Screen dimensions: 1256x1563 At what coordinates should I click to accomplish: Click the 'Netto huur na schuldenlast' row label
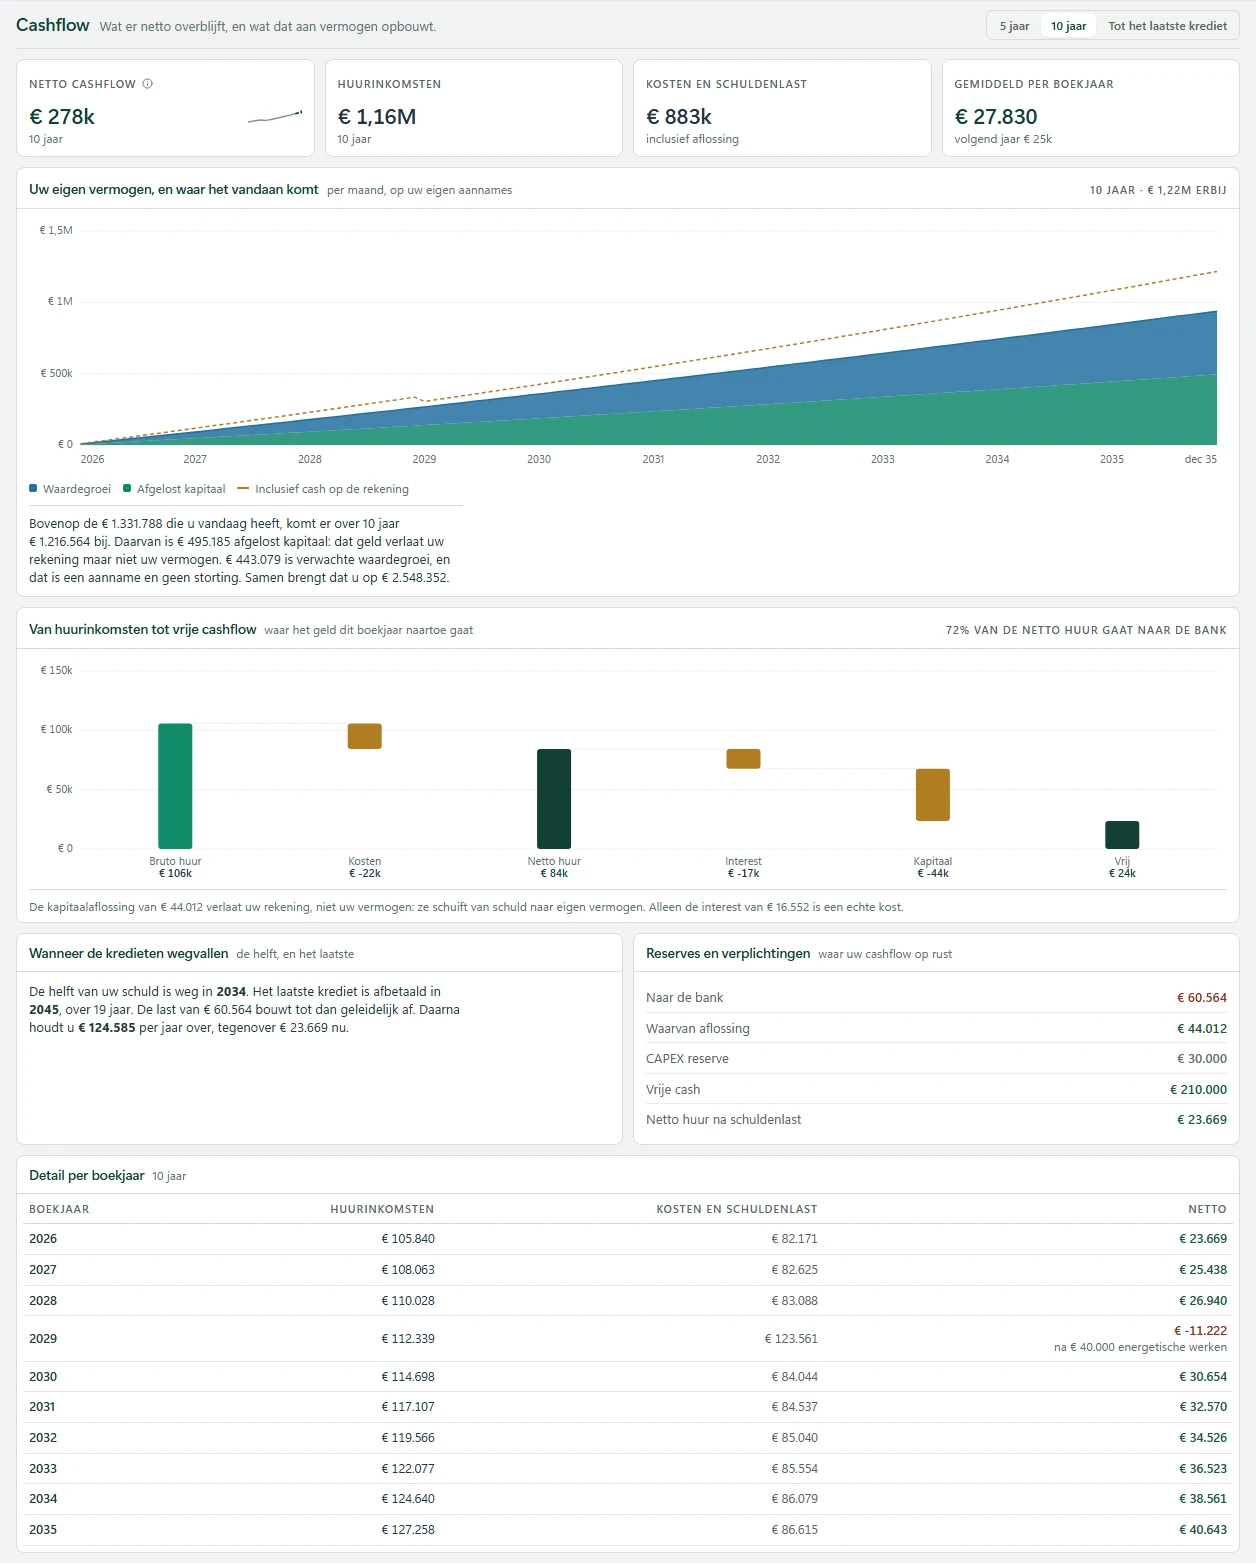[724, 1120]
